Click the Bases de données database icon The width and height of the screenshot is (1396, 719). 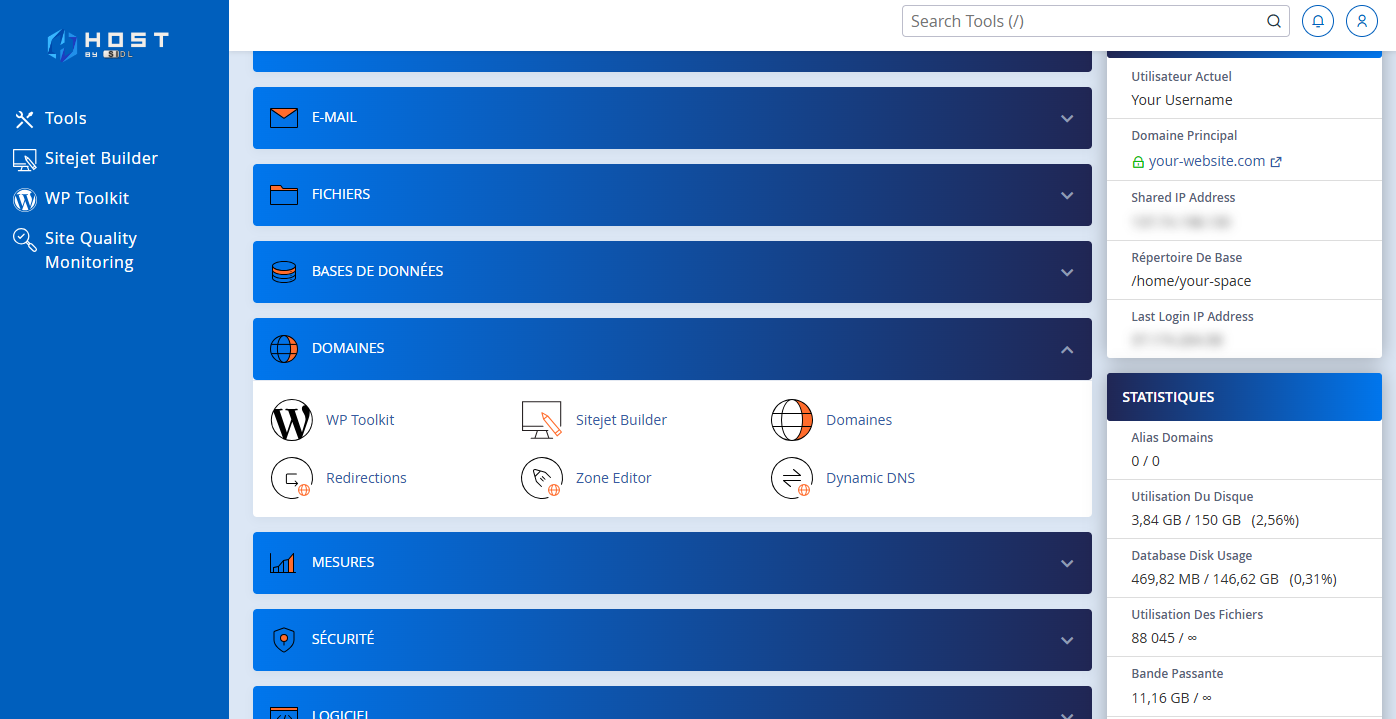pyautogui.click(x=284, y=272)
